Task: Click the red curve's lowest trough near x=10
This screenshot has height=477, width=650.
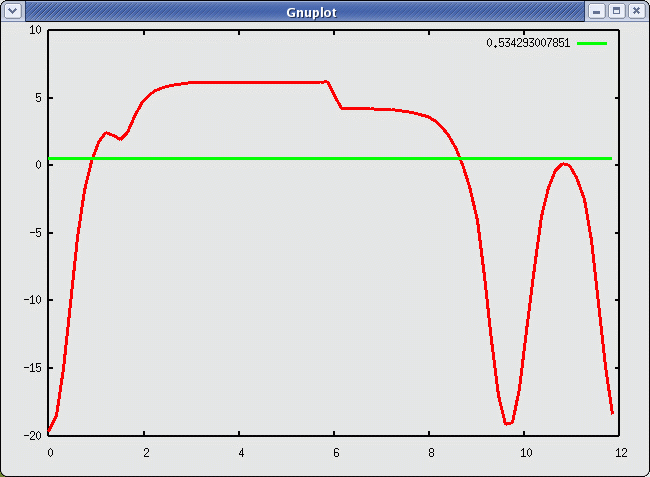Action: [508, 423]
